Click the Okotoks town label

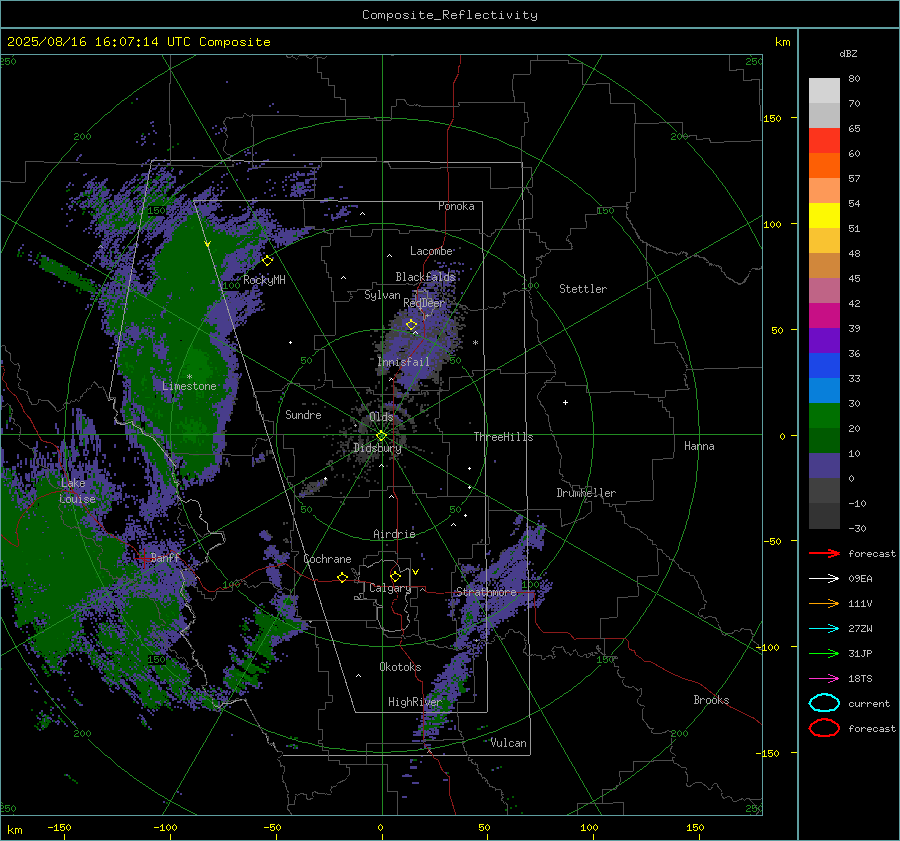tap(400, 667)
